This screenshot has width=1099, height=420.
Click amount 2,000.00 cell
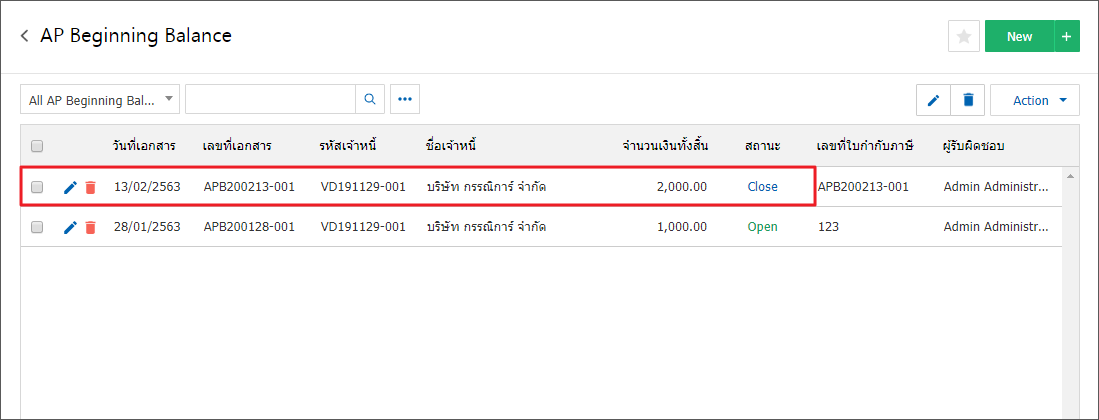click(x=682, y=187)
